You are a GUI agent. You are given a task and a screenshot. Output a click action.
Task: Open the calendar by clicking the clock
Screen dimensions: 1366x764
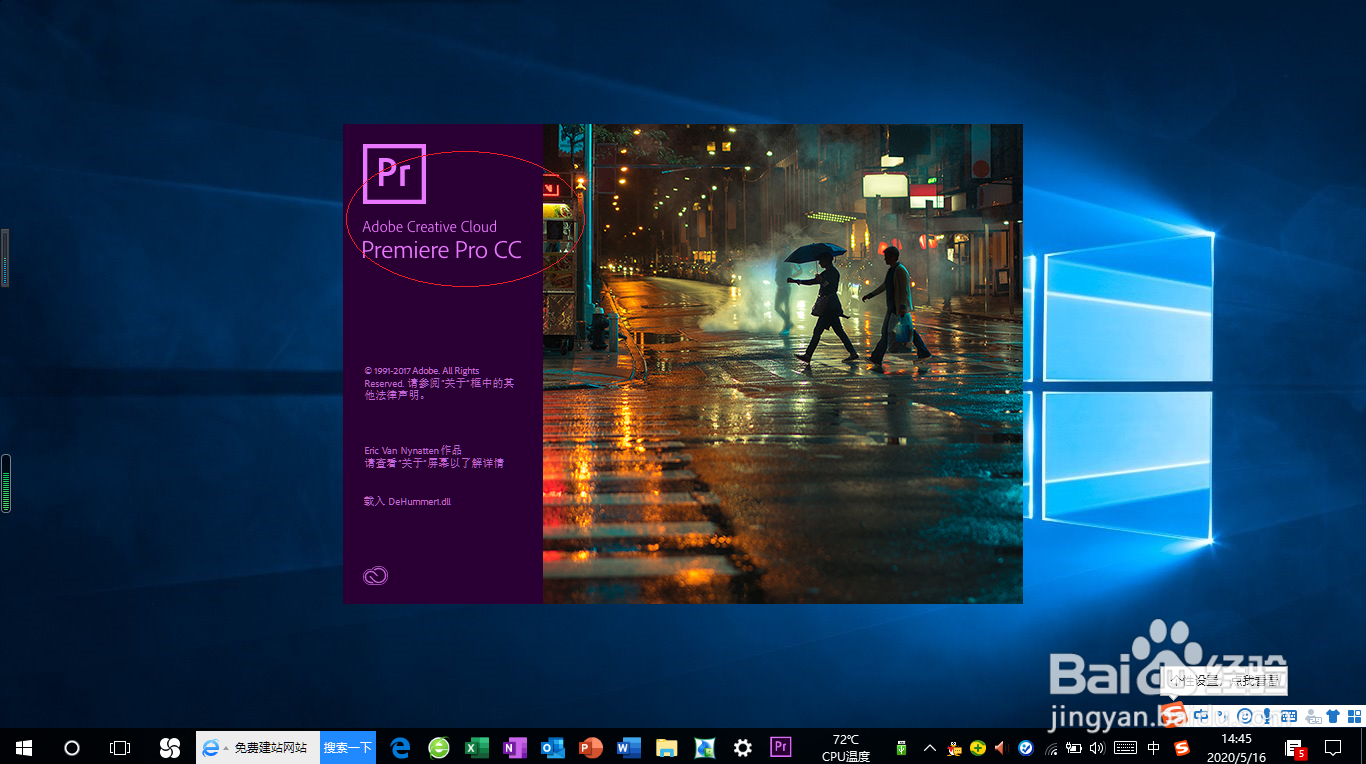(1237, 747)
